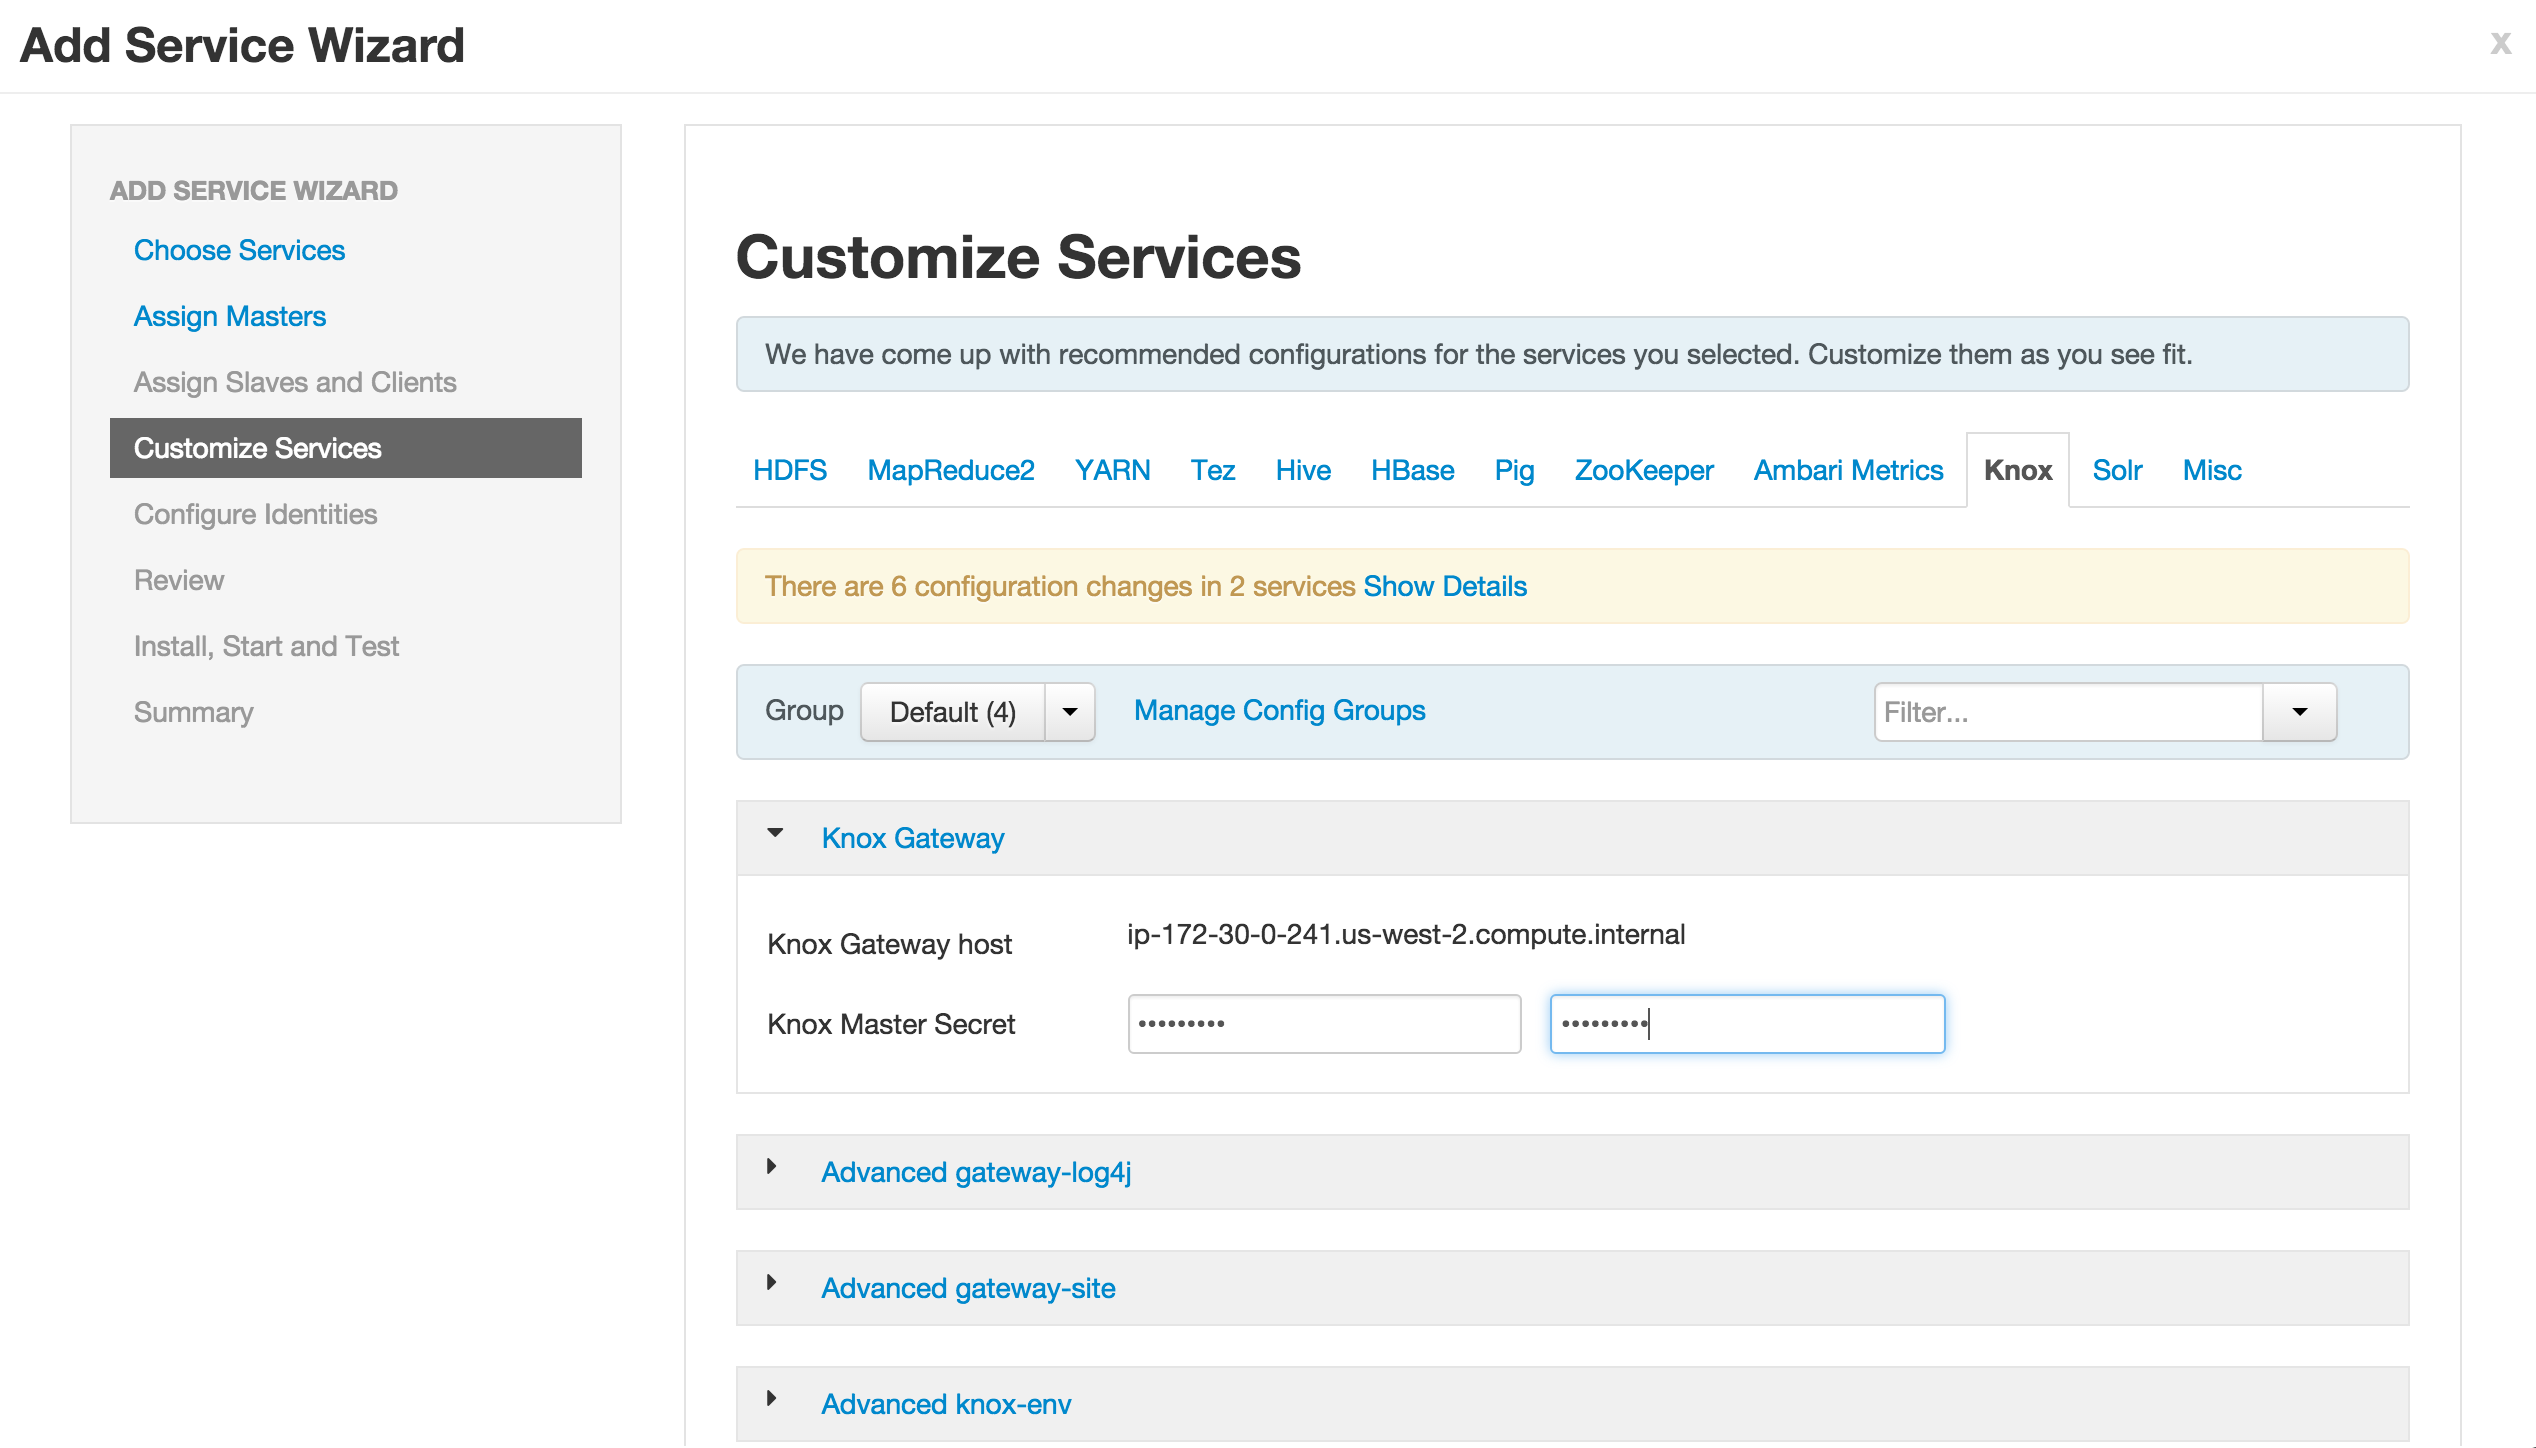The height and width of the screenshot is (1448, 2536).
Task: Switch to the Solr tab
Action: click(x=2117, y=470)
